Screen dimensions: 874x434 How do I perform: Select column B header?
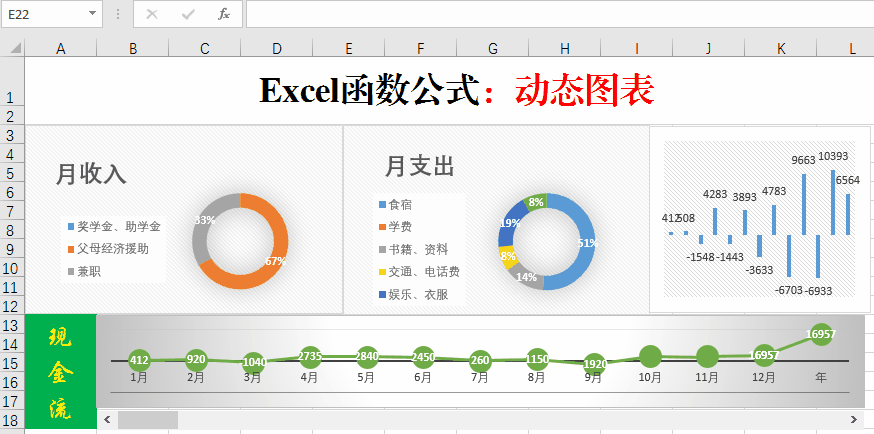pyautogui.click(x=133, y=49)
